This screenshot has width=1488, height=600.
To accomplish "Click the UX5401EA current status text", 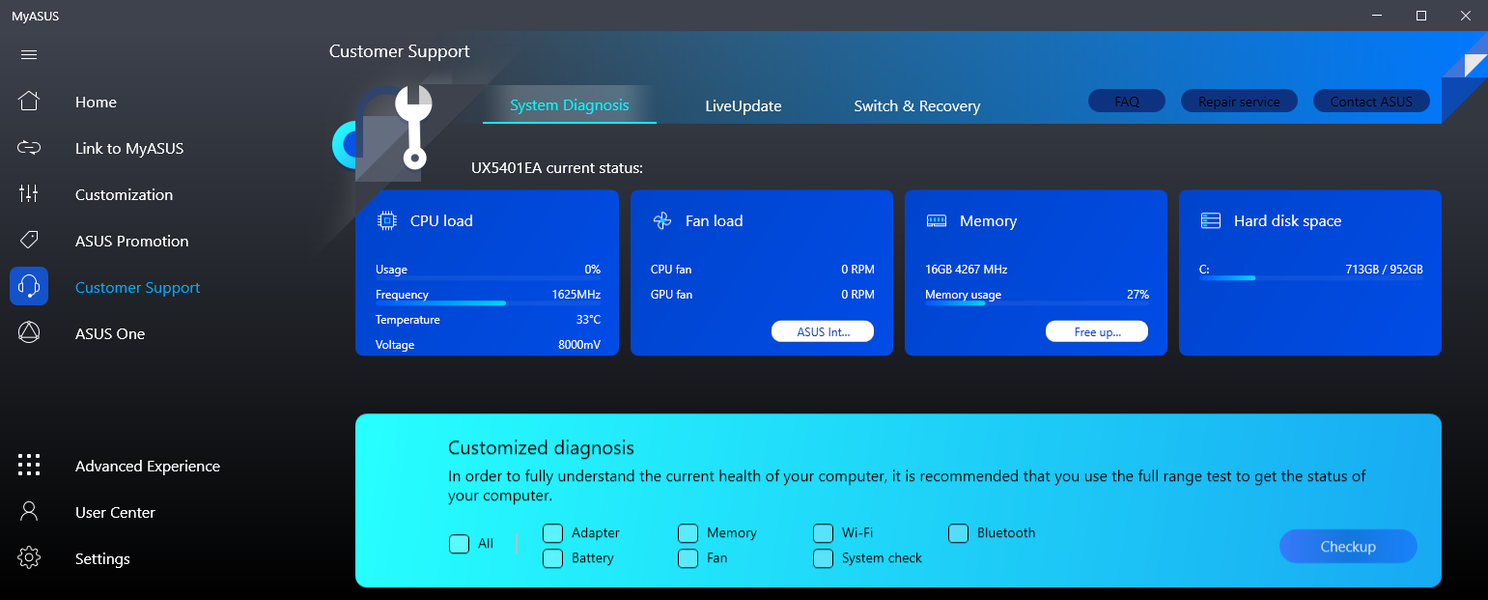I will click(x=557, y=168).
